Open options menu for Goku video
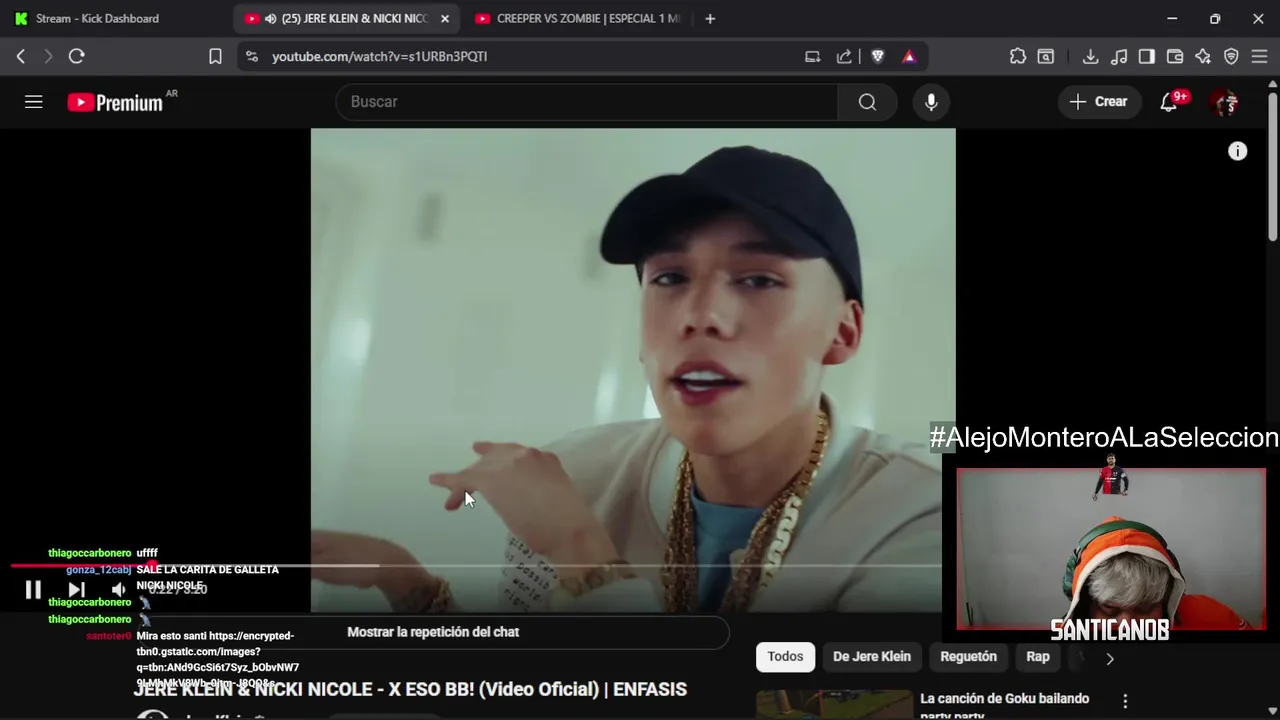The image size is (1280, 720). pyautogui.click(x=1125, y=701)
